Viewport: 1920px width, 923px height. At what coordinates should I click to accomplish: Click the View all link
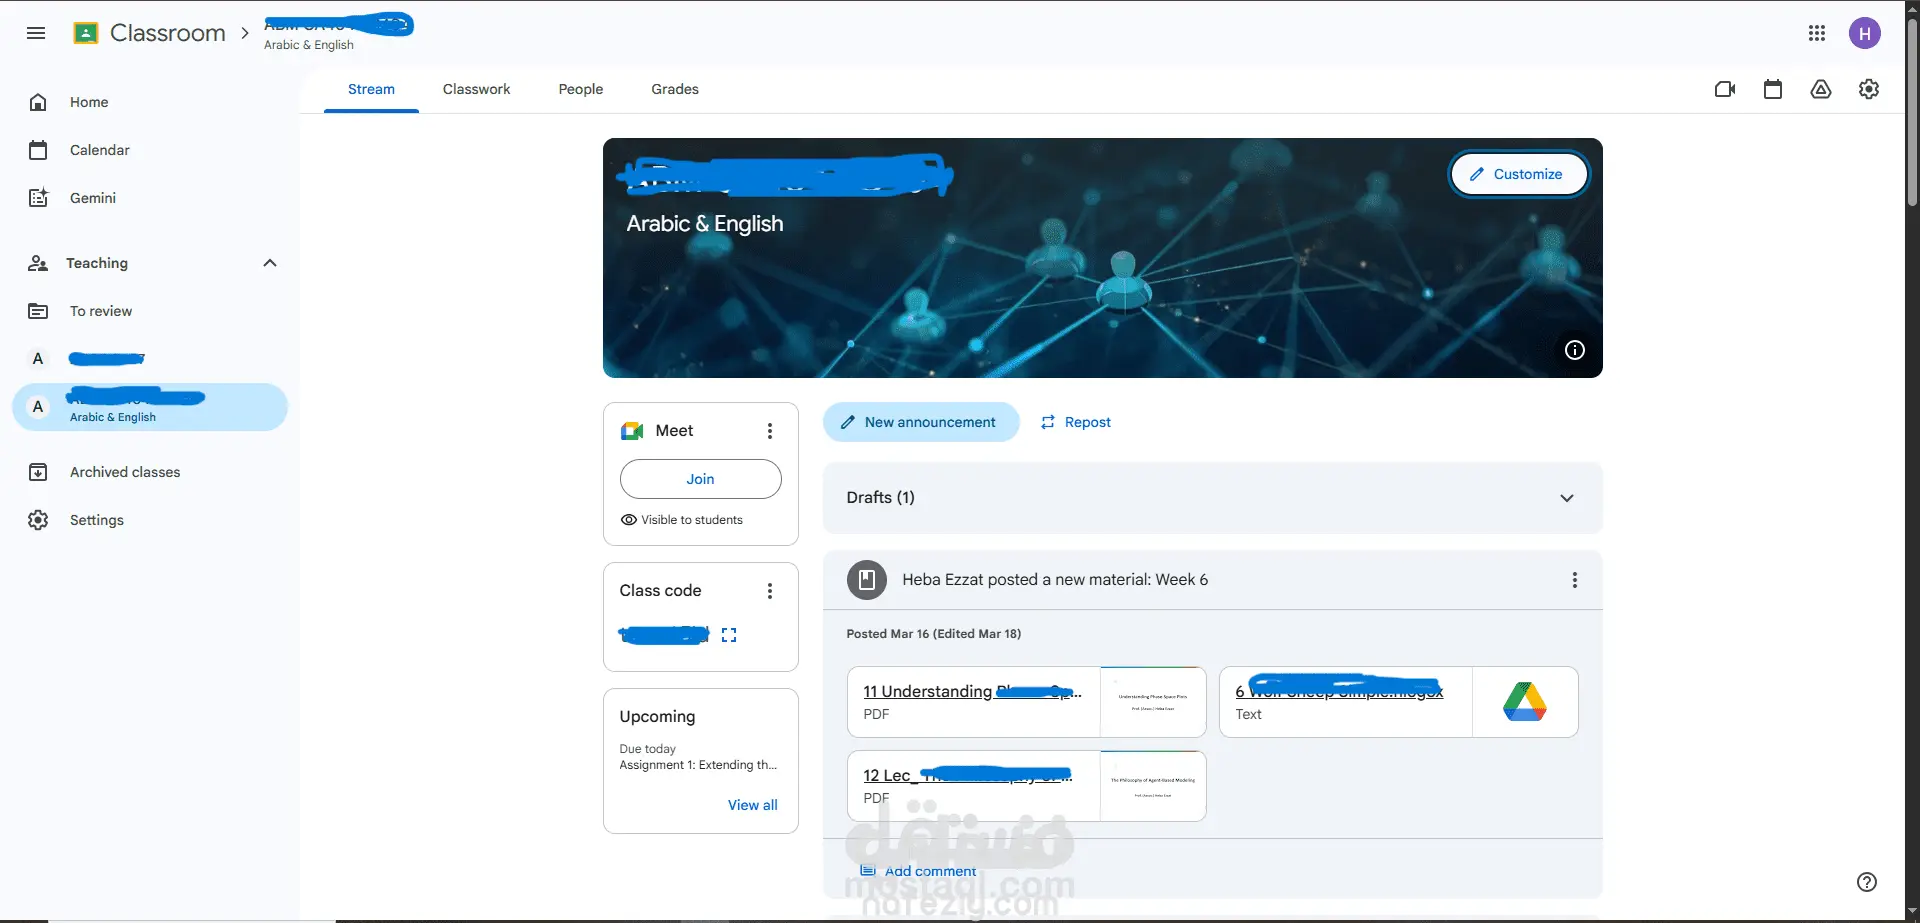[x=753, y=805]
